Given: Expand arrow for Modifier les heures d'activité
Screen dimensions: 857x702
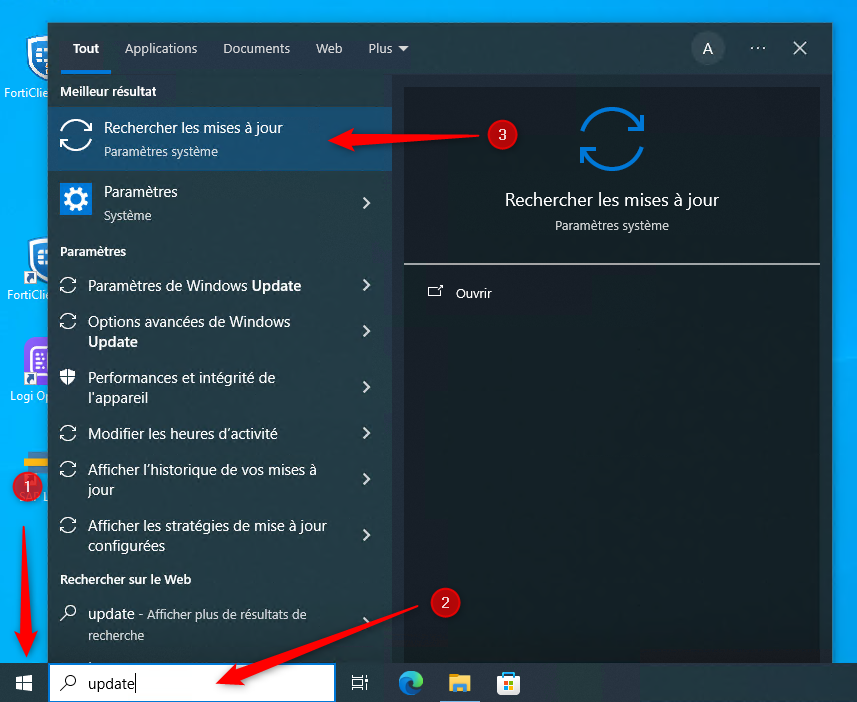Looking at the screenshot, I should pyautogui.click(x=366, y=434).
